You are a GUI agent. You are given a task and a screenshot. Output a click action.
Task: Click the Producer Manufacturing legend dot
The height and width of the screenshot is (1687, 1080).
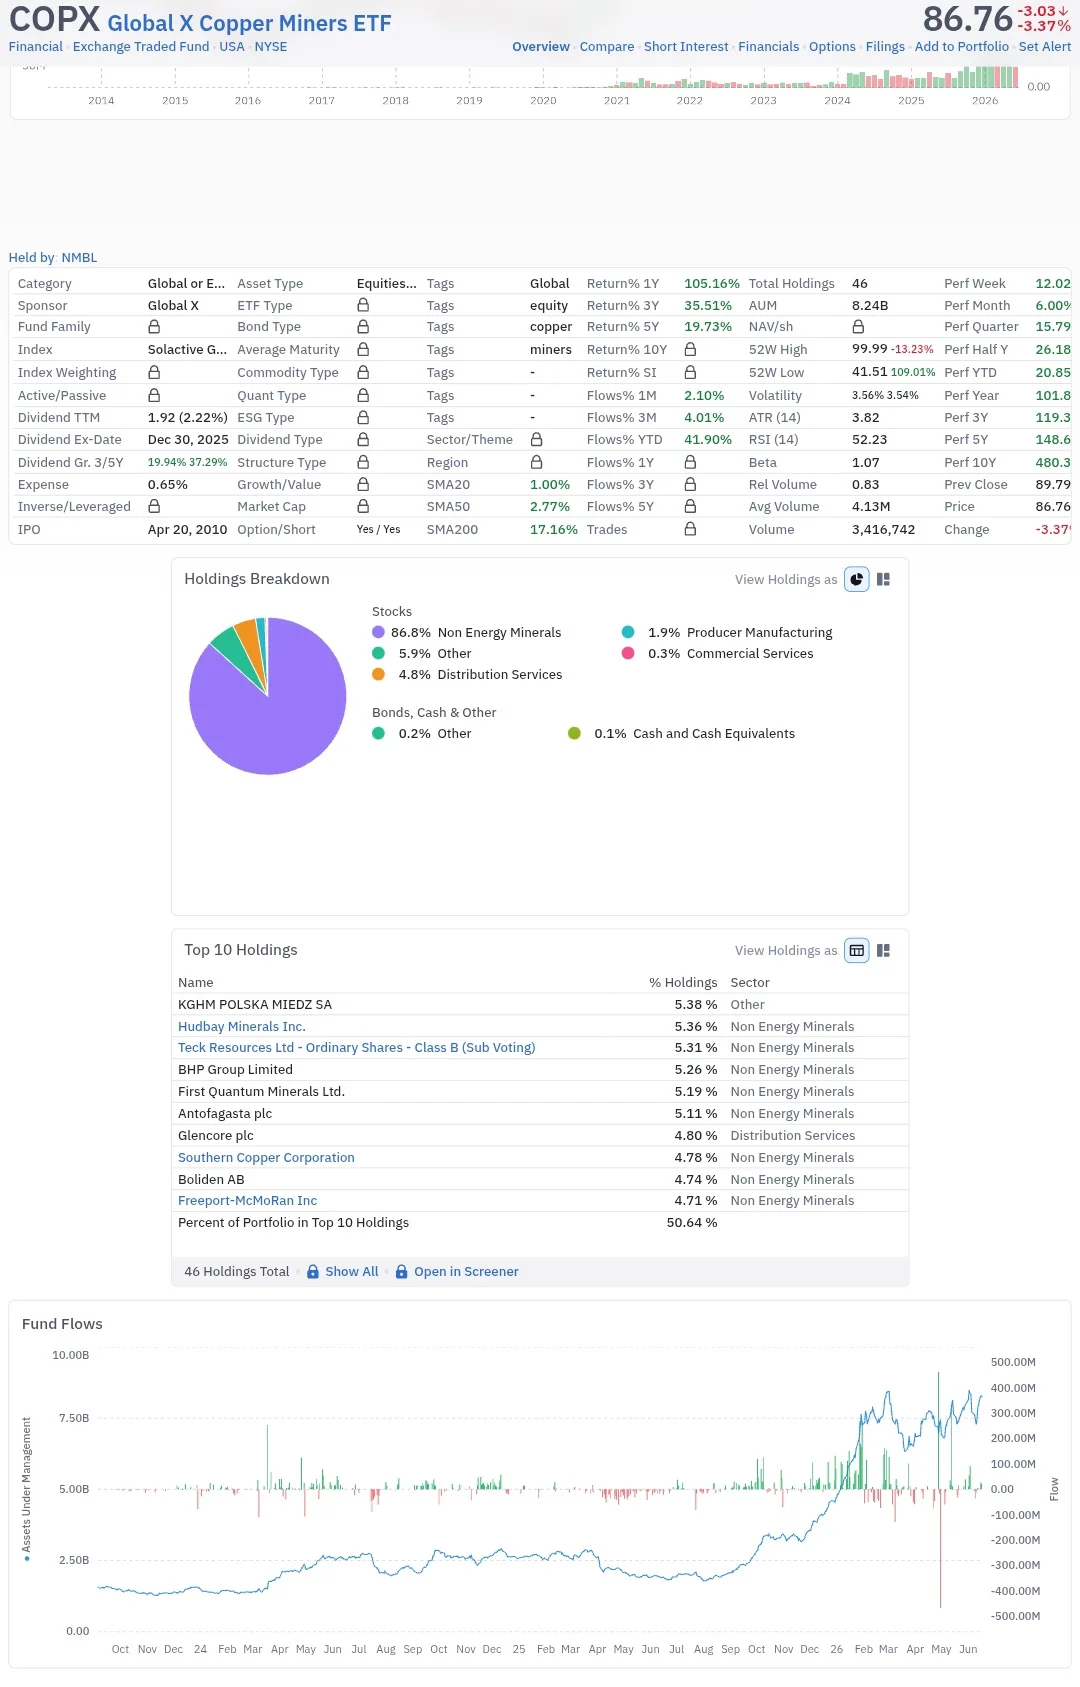pos(628,632)
